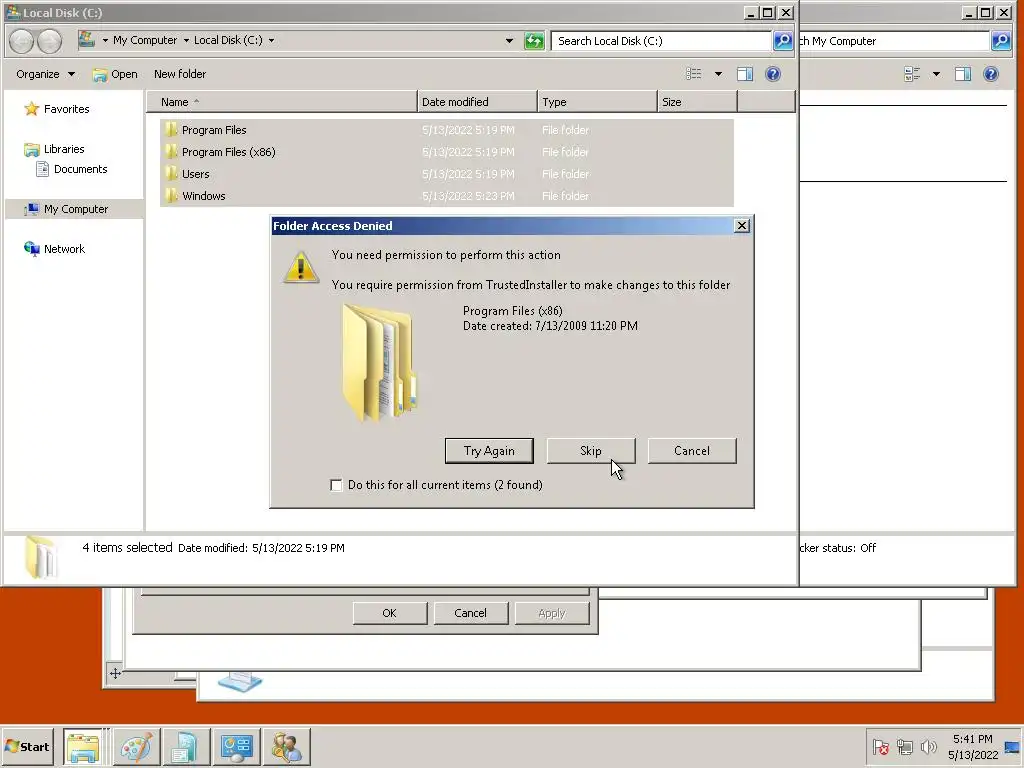Click computer icon in address bar

point(86,40)
